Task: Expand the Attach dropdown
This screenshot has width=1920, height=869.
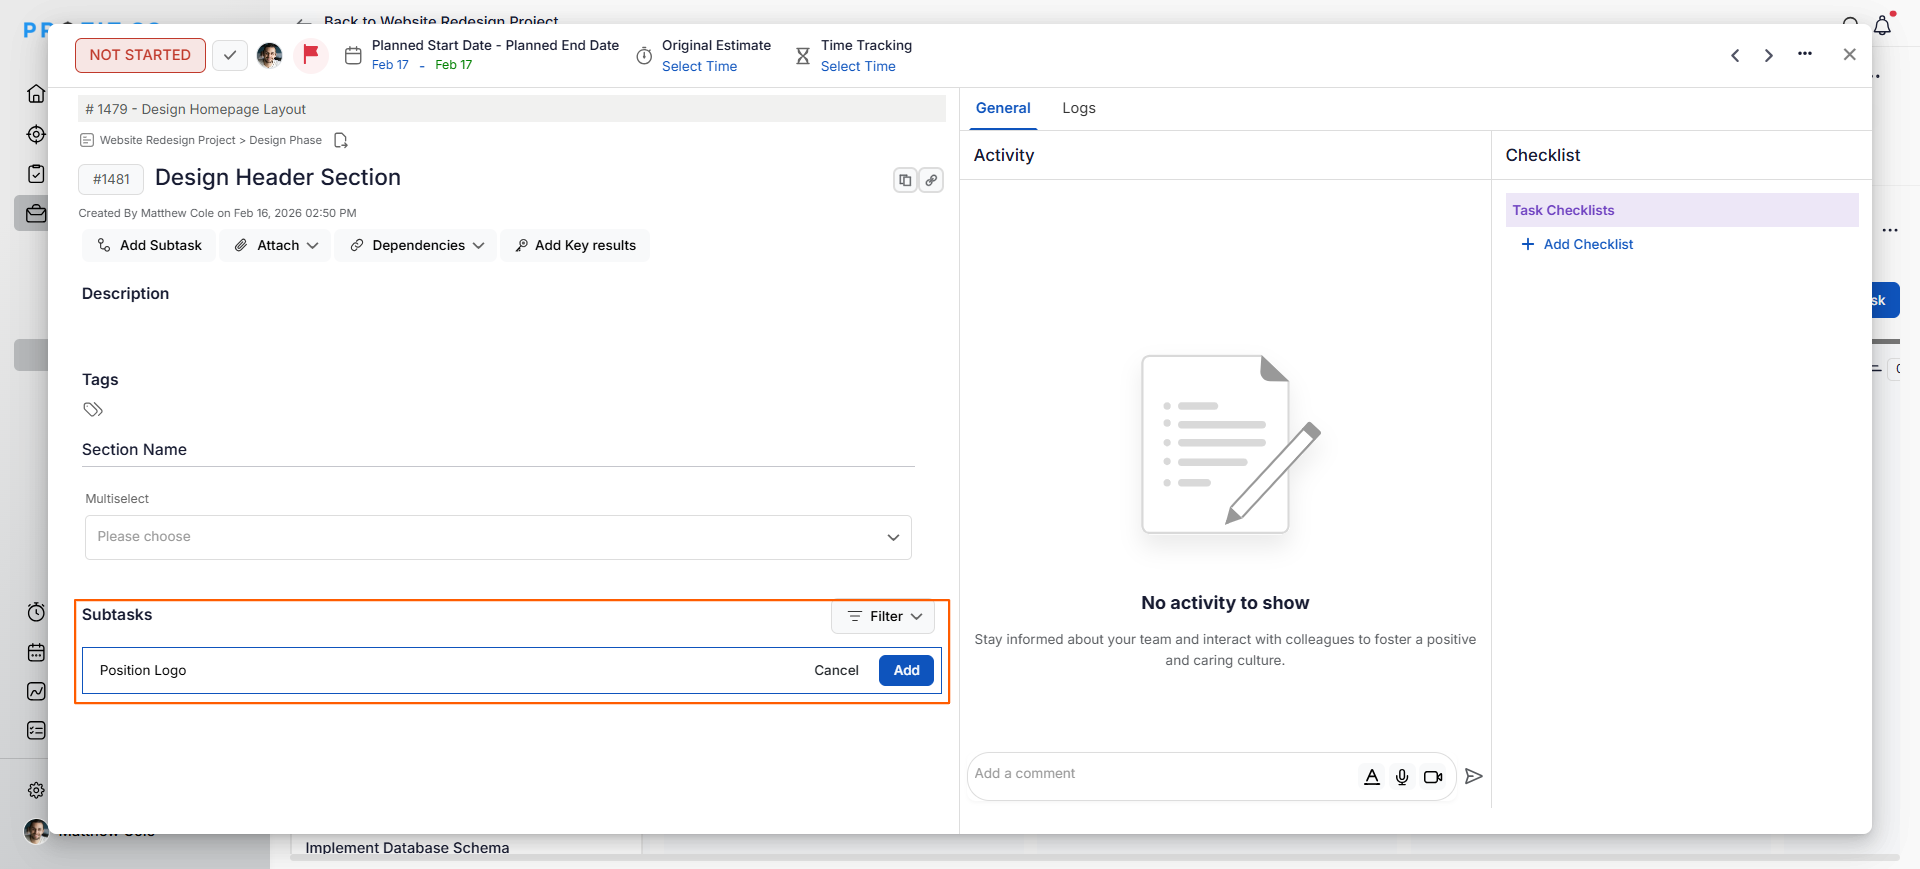Action: click(276, 245)
